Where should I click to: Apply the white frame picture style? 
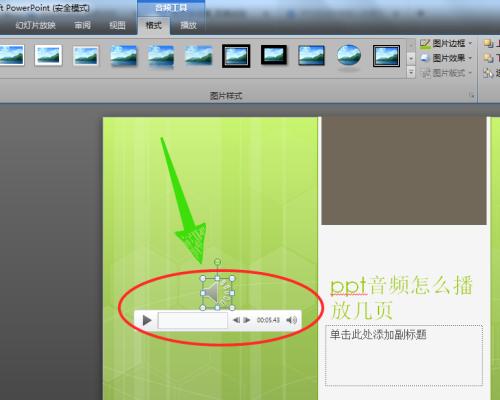[48, 55]
